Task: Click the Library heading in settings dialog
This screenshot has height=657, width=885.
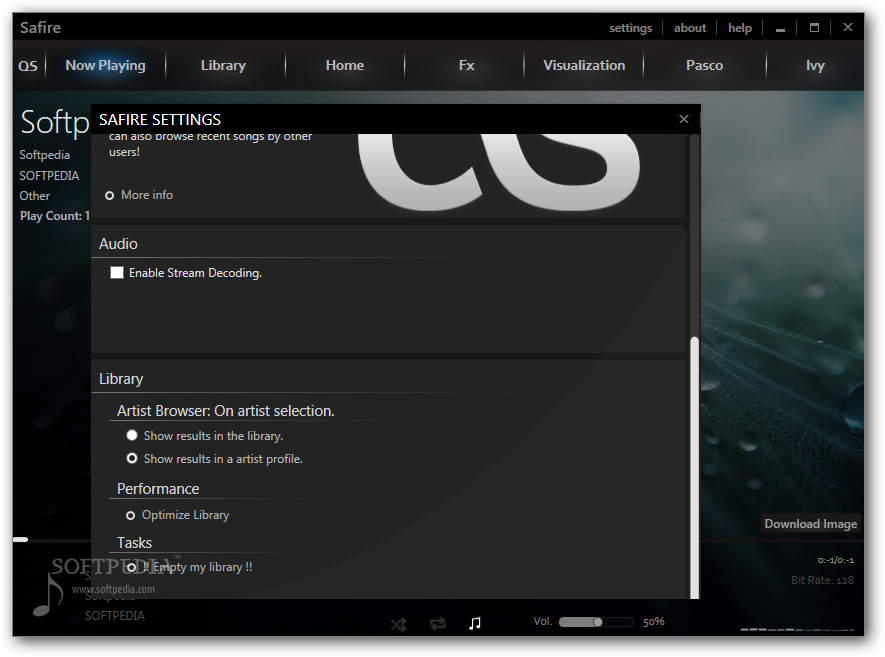Action: 121,379
